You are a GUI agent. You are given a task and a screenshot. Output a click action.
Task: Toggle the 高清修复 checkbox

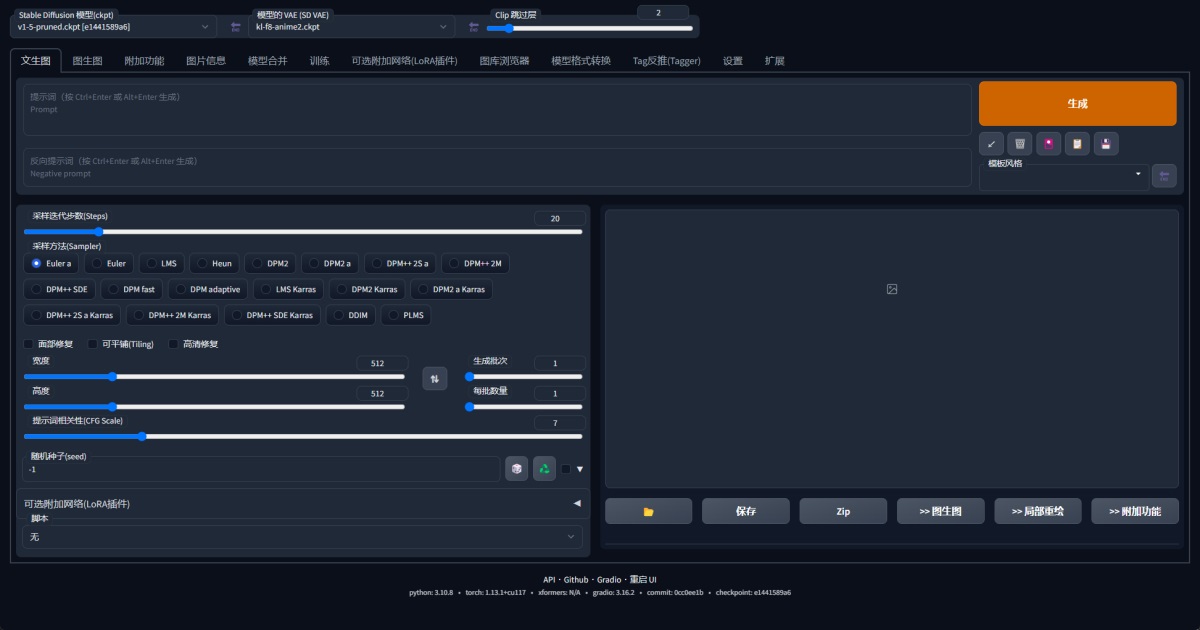click(x=174, y=344)
